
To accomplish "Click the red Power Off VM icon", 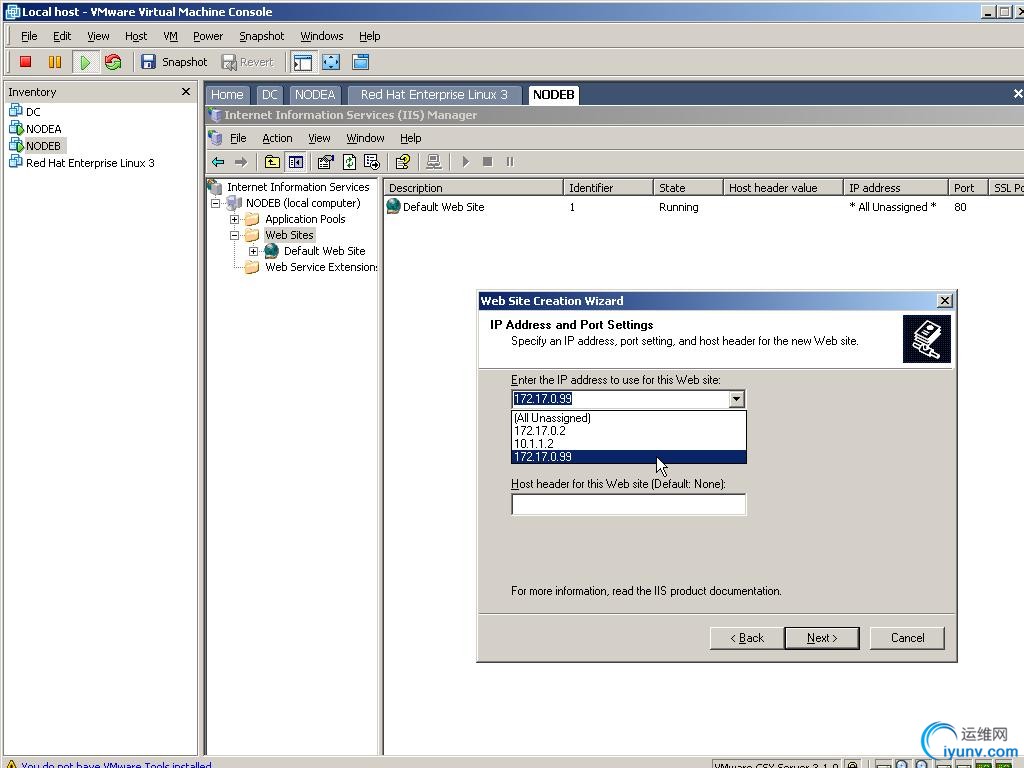I will 25,62.
